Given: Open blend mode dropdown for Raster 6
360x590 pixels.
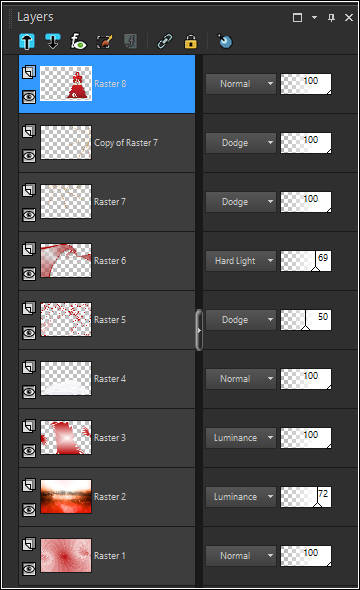Looking at the screenshot, I should click(x=241, y=261).
